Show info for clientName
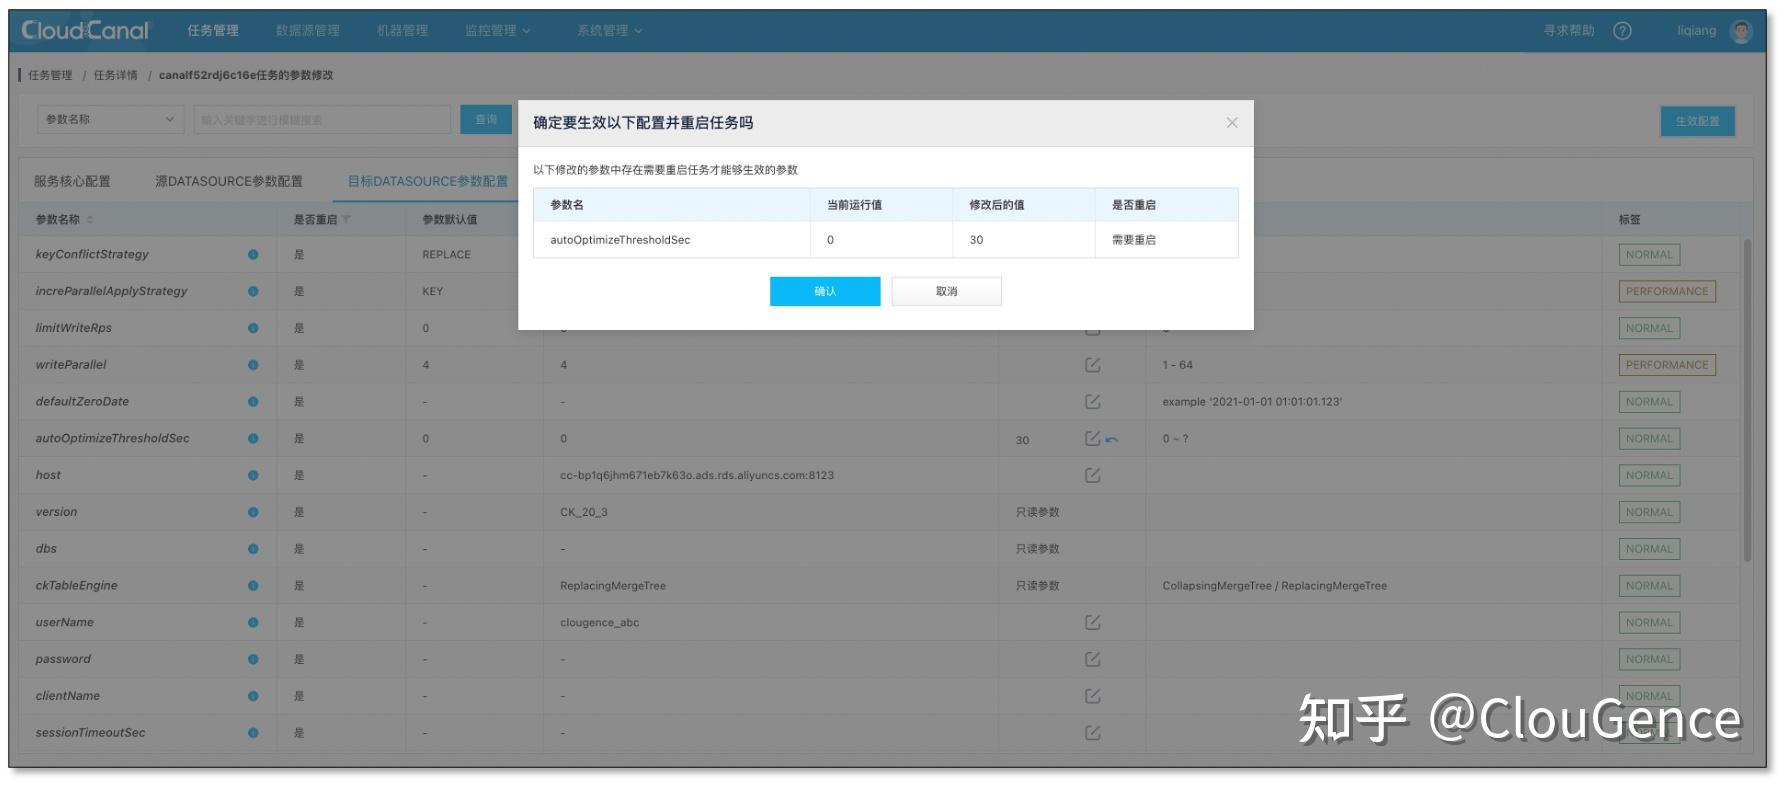Image resolution: width=1790 pixels, height=794 pixels. click(x=253, y=696)
